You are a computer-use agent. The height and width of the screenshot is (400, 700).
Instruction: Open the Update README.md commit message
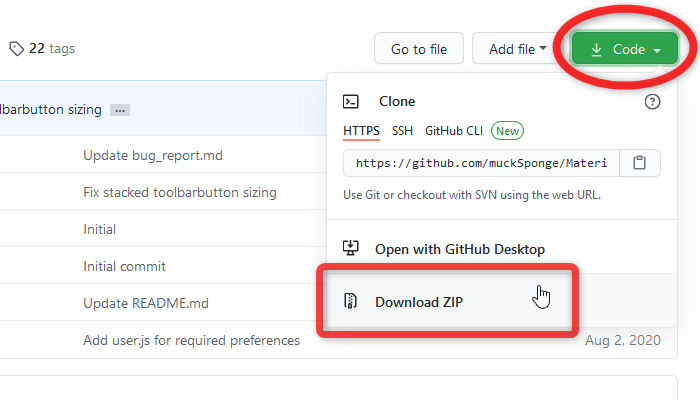146,304
